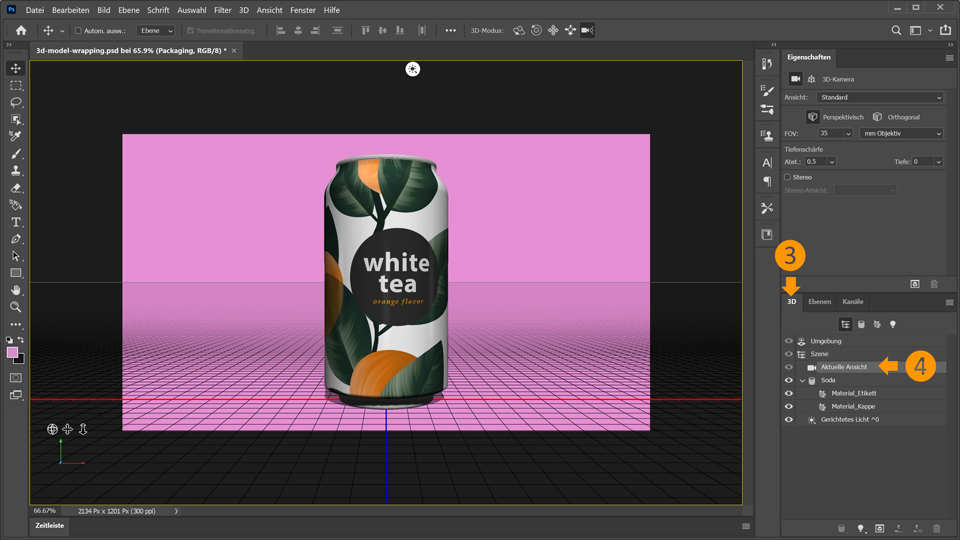960x540 pixels.
Task: Select the Eyedropper tool
Action: point(15,136)
